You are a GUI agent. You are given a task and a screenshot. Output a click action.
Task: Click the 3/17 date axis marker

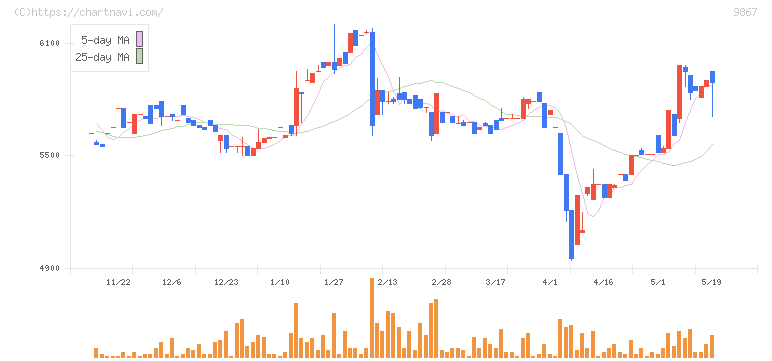[495, 282]
